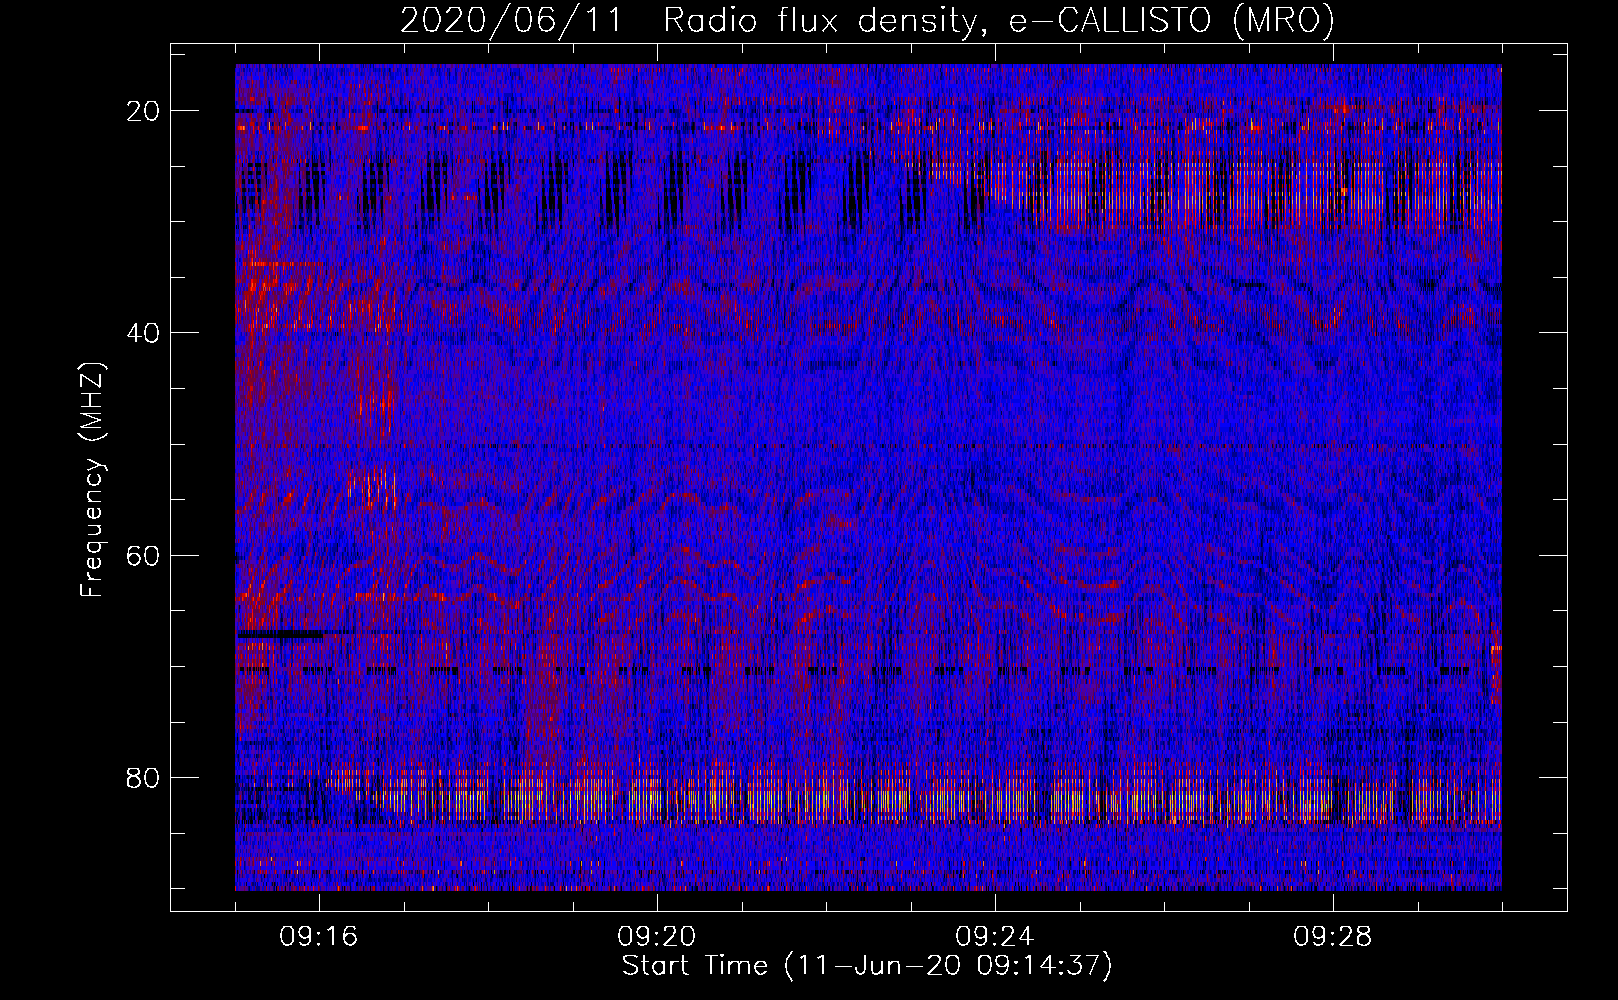Click the 09:16 time tick label
The image size is (1618, 1000).
click(x=319, y=937)
